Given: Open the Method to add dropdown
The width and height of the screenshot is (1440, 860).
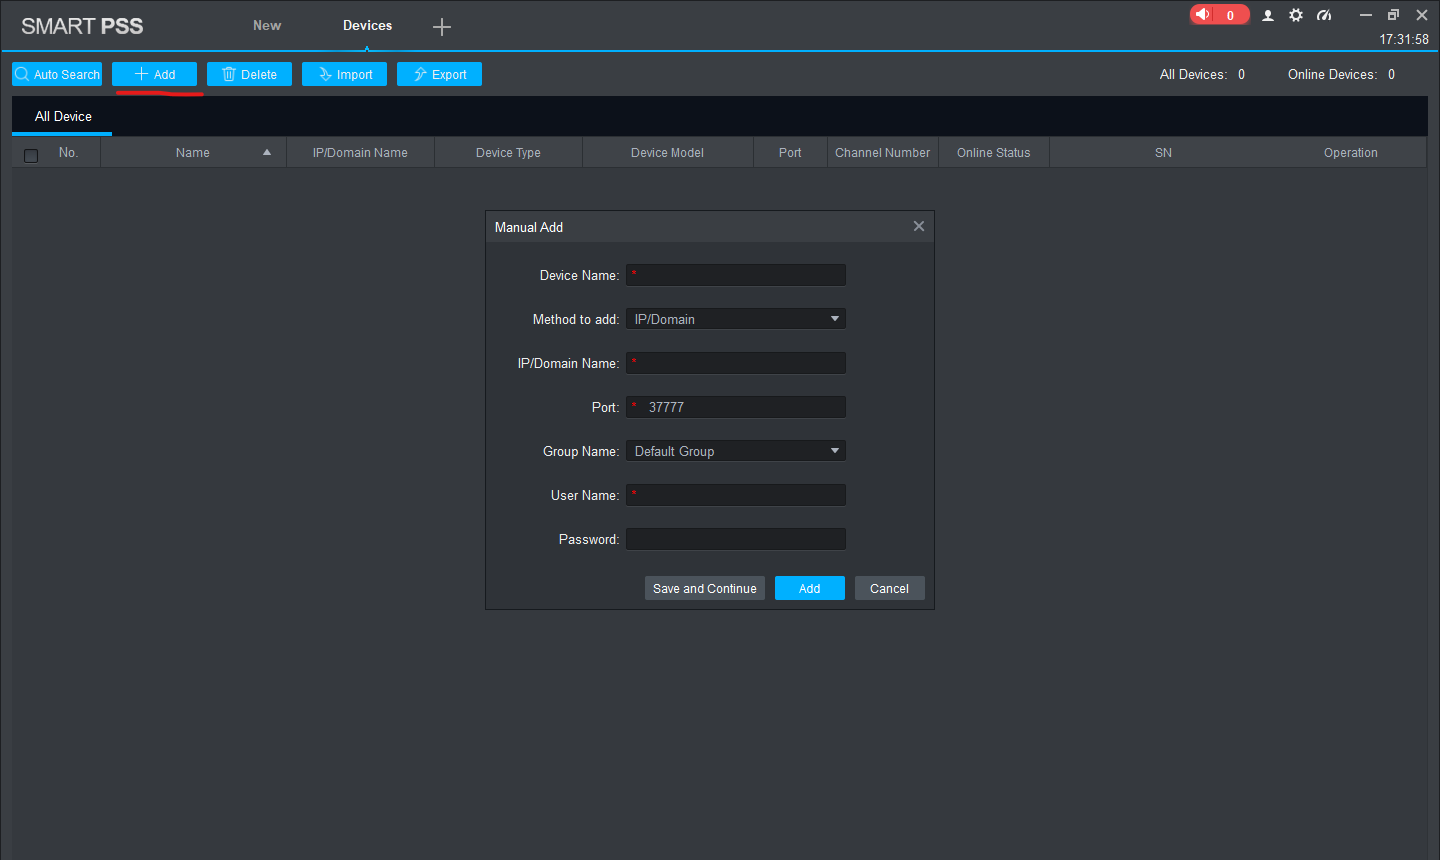Looking at the screenshot, I should click(x=736, y=319).
